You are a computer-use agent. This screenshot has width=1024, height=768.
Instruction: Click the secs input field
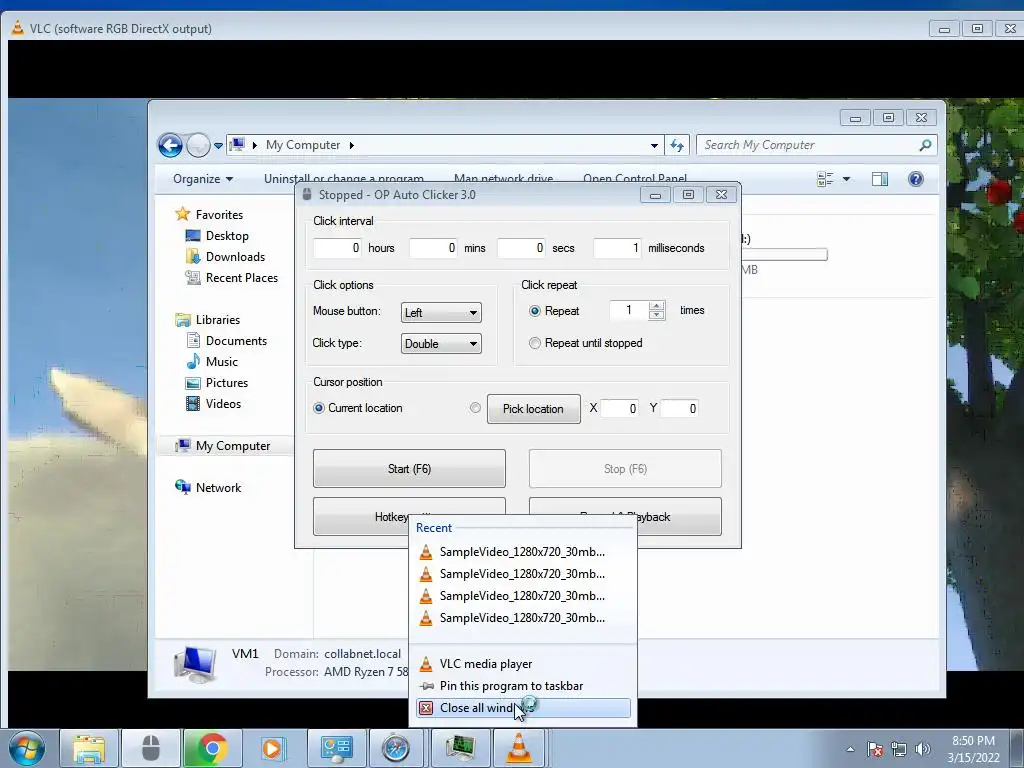tap(521, 248)
